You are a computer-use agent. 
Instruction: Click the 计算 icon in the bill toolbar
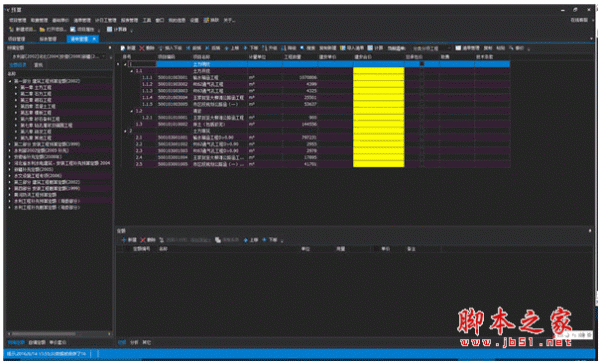pos(370,48)
